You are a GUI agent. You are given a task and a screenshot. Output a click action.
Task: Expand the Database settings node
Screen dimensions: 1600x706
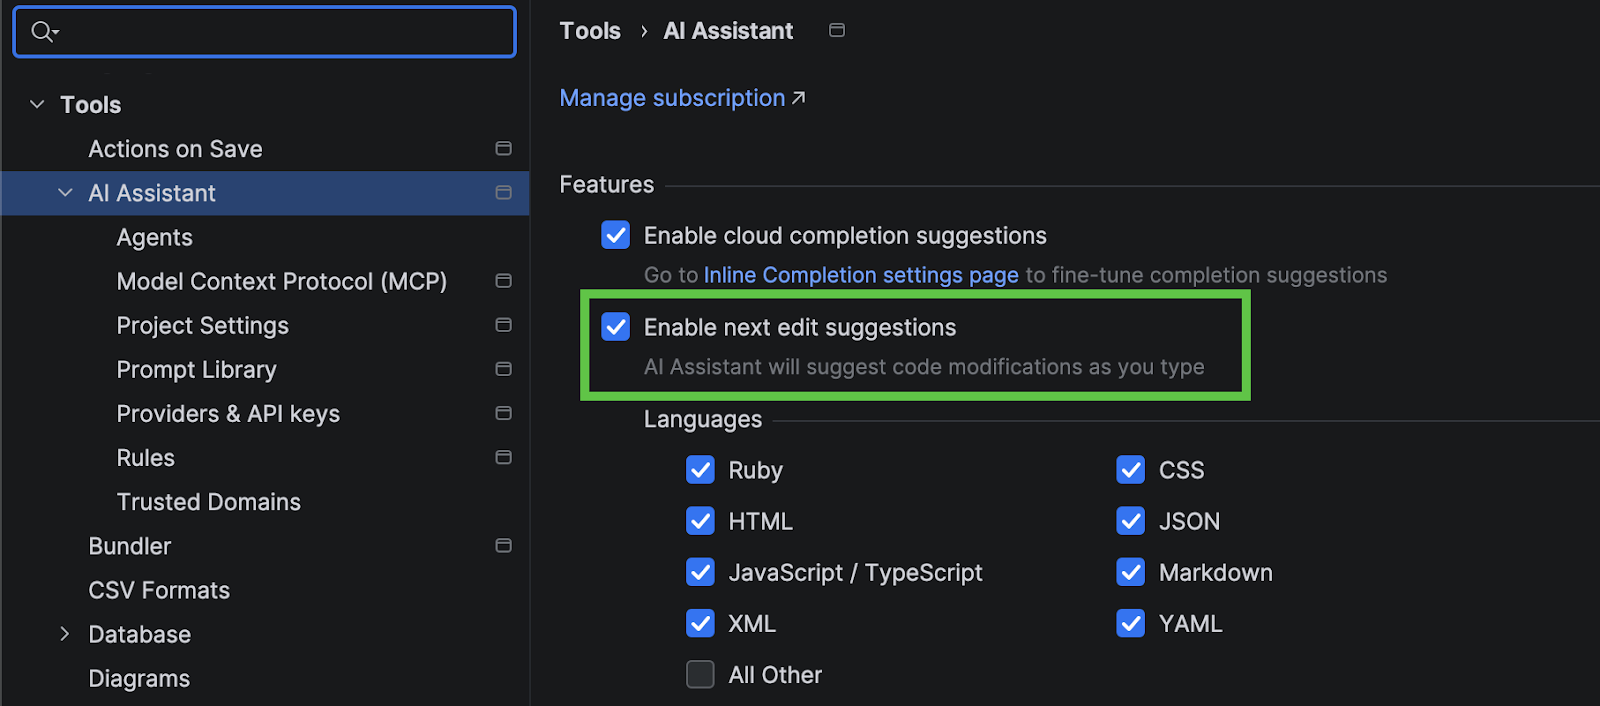[65, 634]
